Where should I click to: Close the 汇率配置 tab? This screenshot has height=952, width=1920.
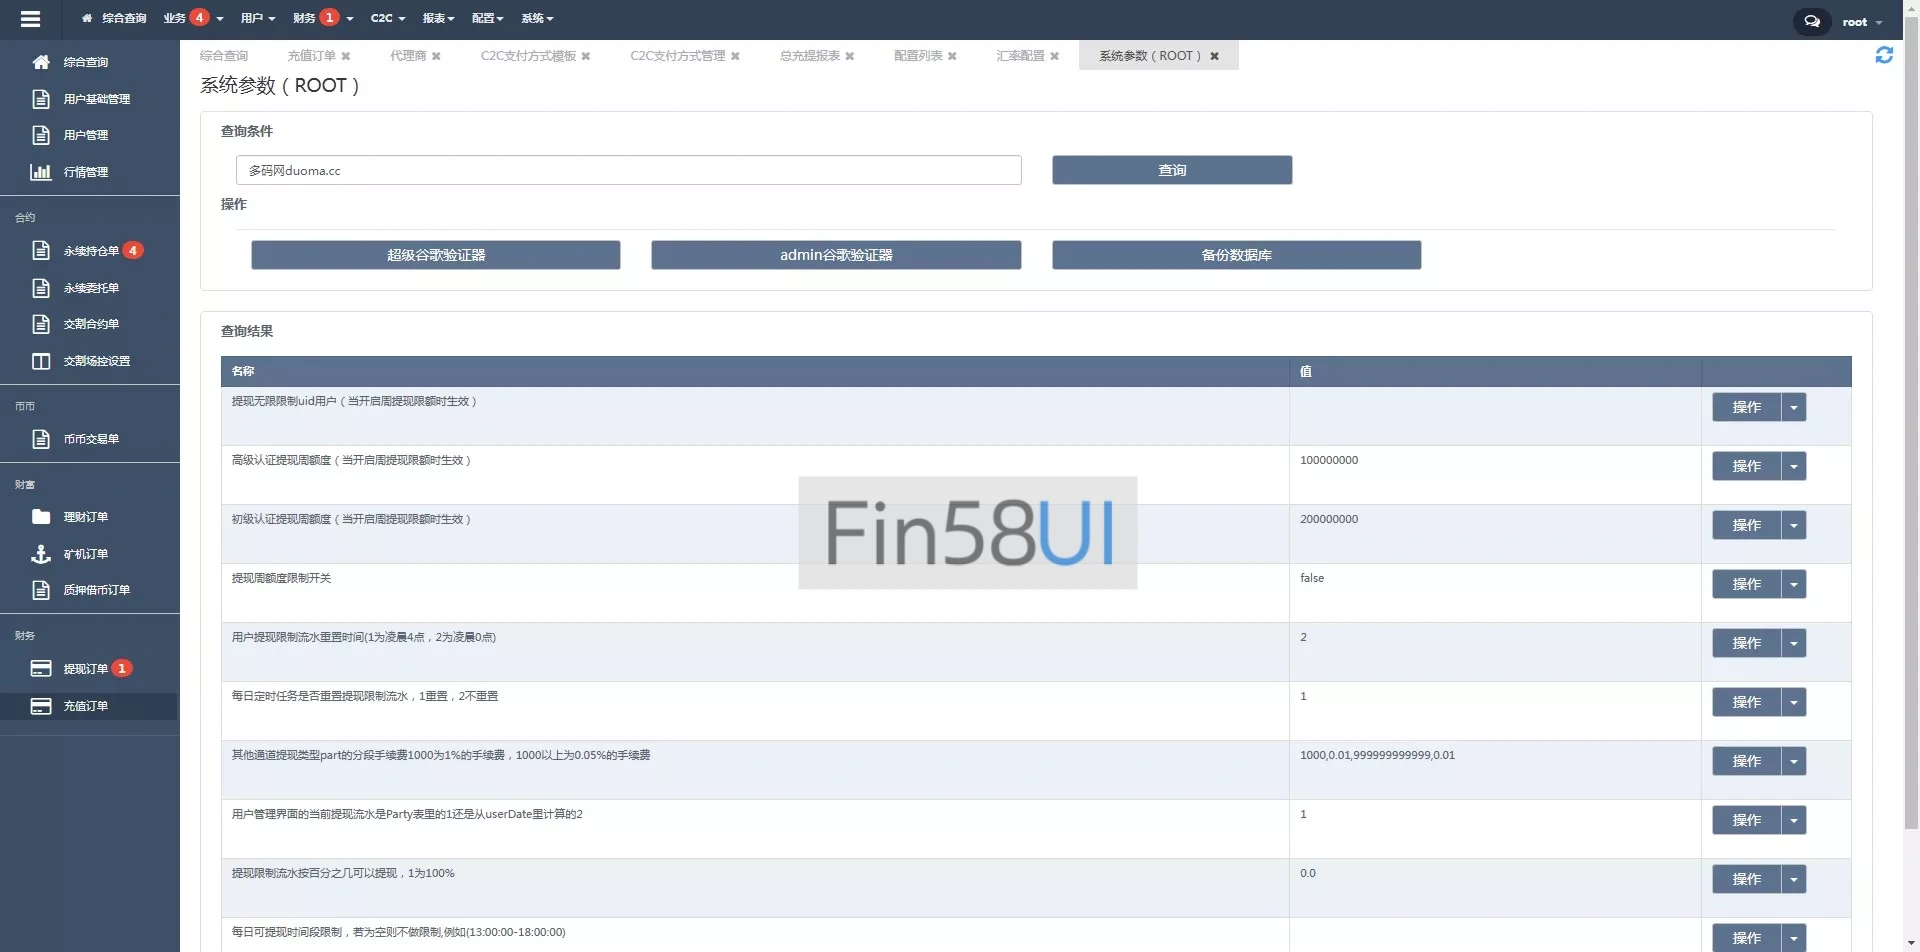[1054, 56]
